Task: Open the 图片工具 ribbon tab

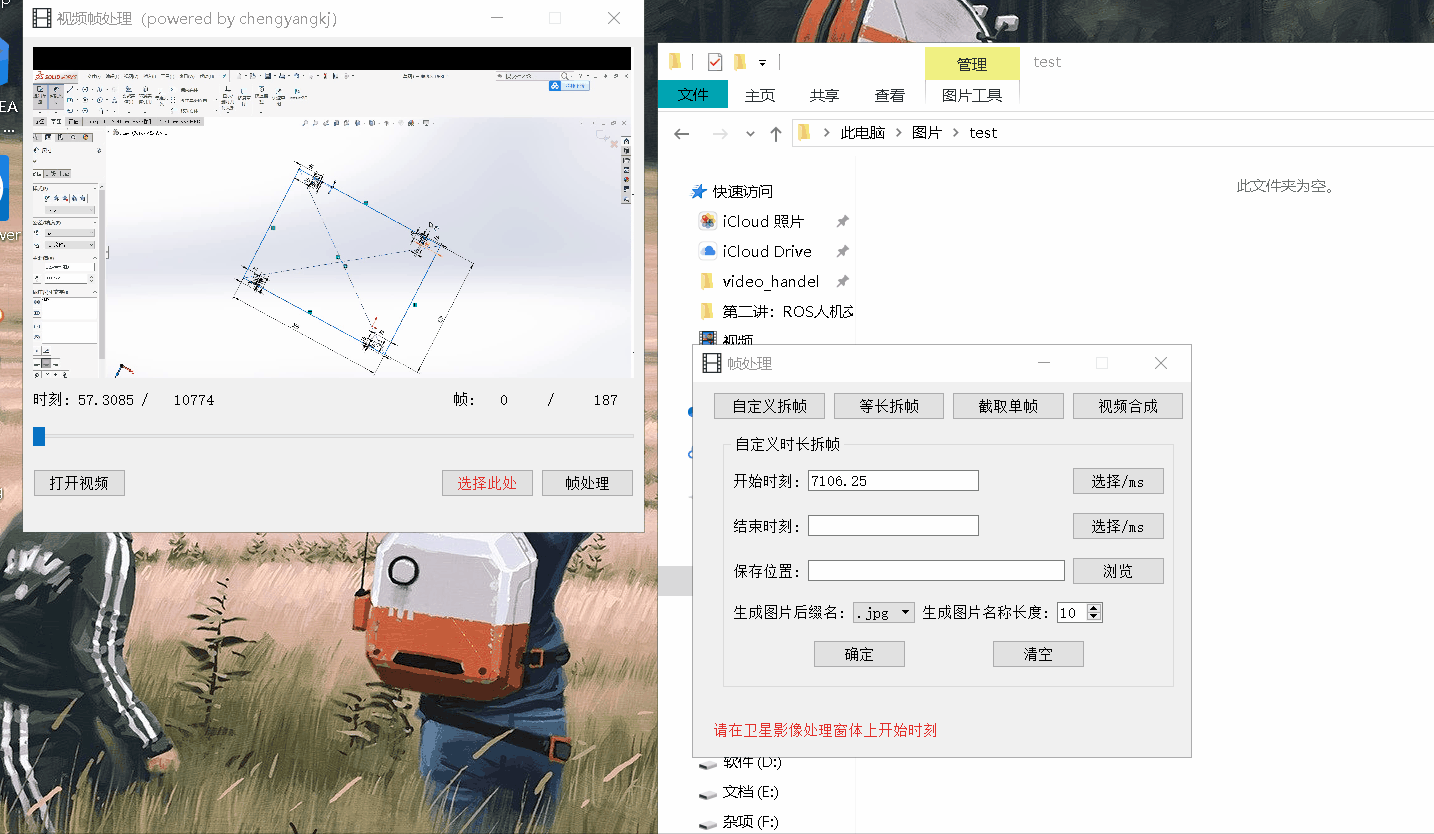Action: coord(972,95)
